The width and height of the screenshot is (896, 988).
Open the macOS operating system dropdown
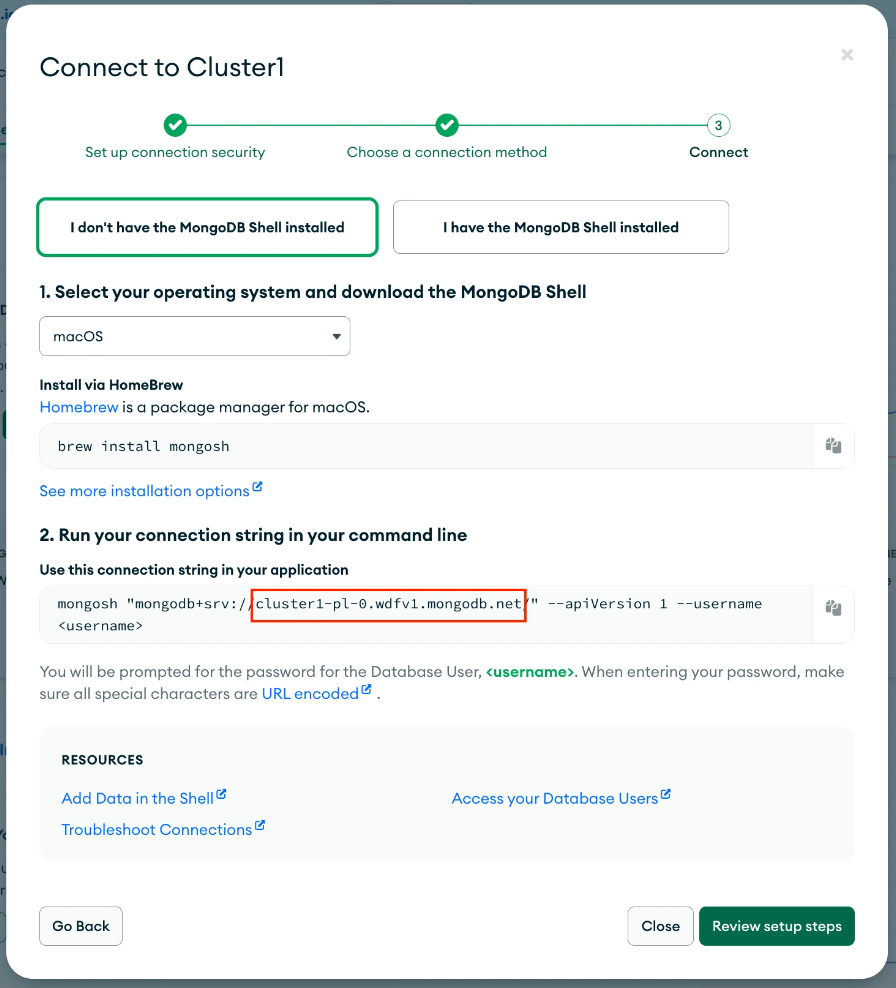tap(195, 336)
